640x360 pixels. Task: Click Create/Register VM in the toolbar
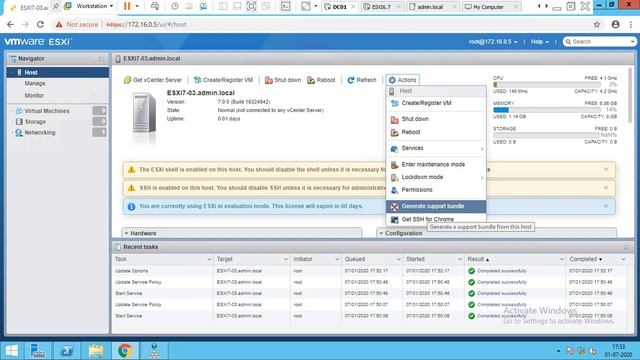[223, 80]
